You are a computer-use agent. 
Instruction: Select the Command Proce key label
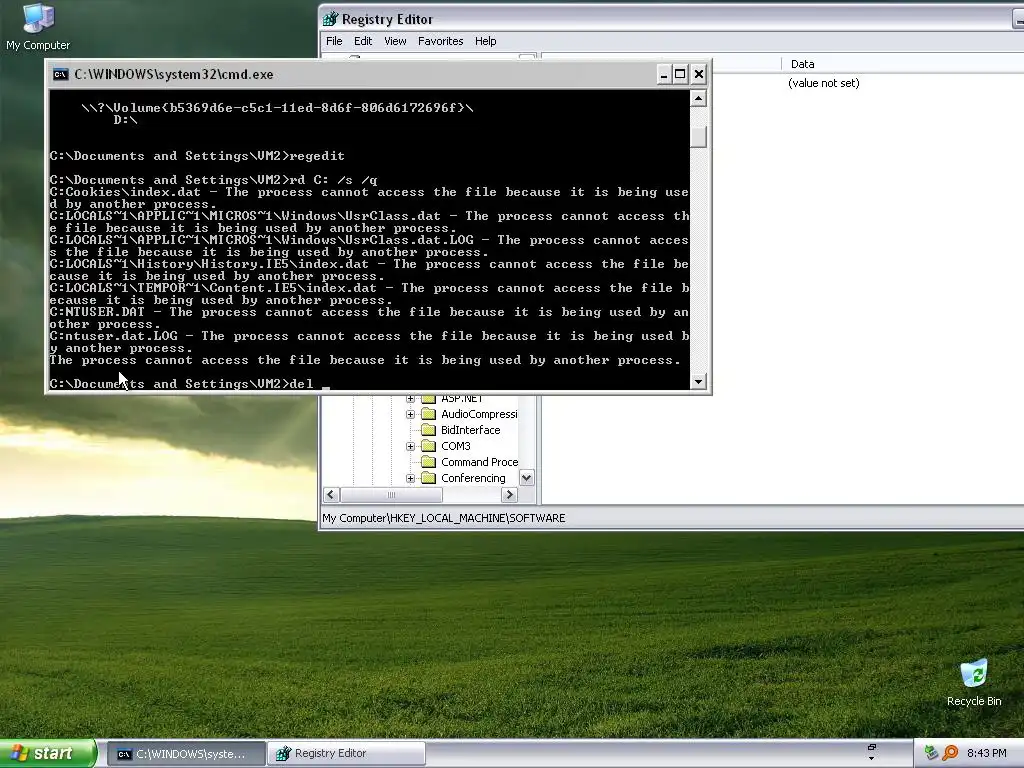point(479,462)
